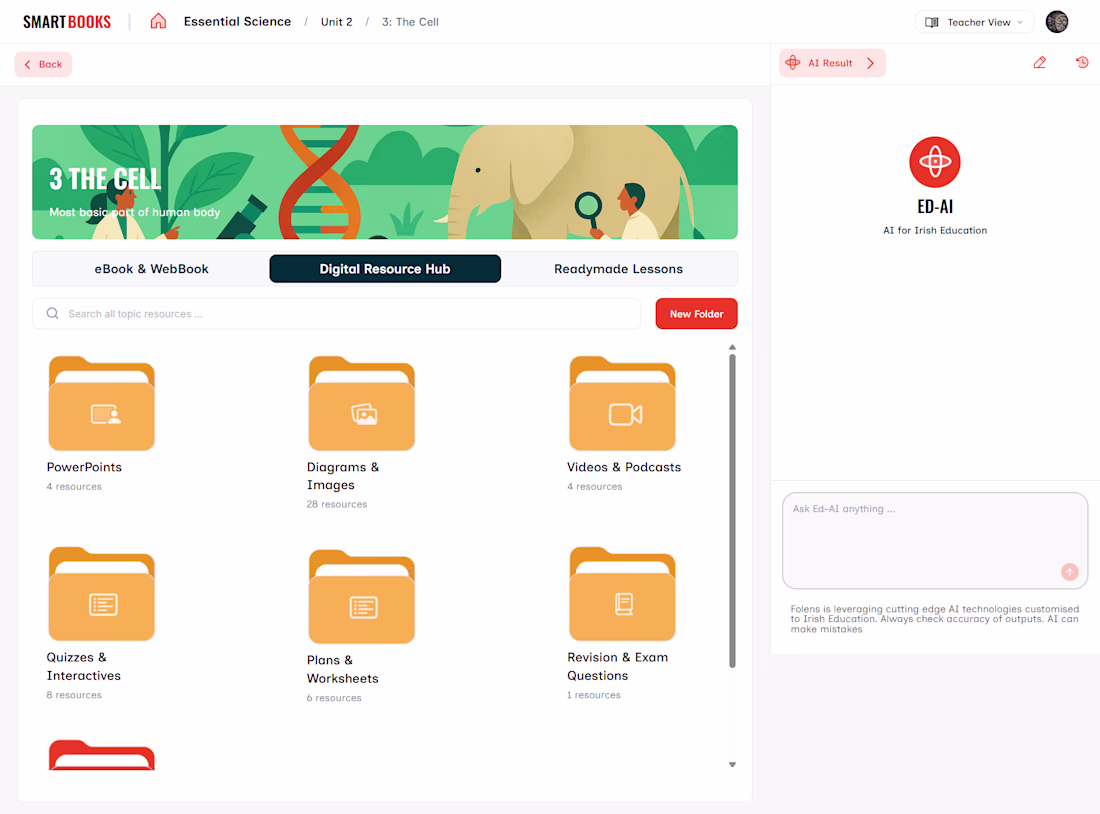Click the scroll down arrow of resource list

[x=732, y=765]
